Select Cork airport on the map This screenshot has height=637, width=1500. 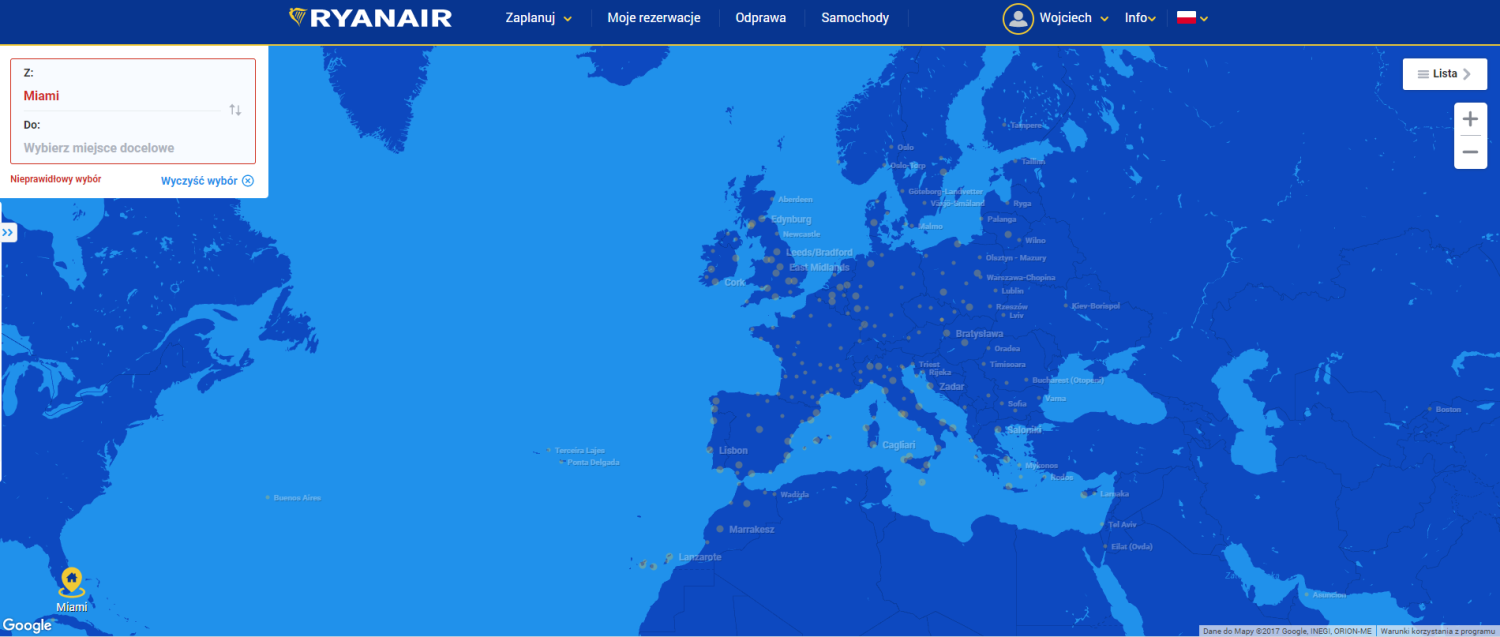coord(734,282)
